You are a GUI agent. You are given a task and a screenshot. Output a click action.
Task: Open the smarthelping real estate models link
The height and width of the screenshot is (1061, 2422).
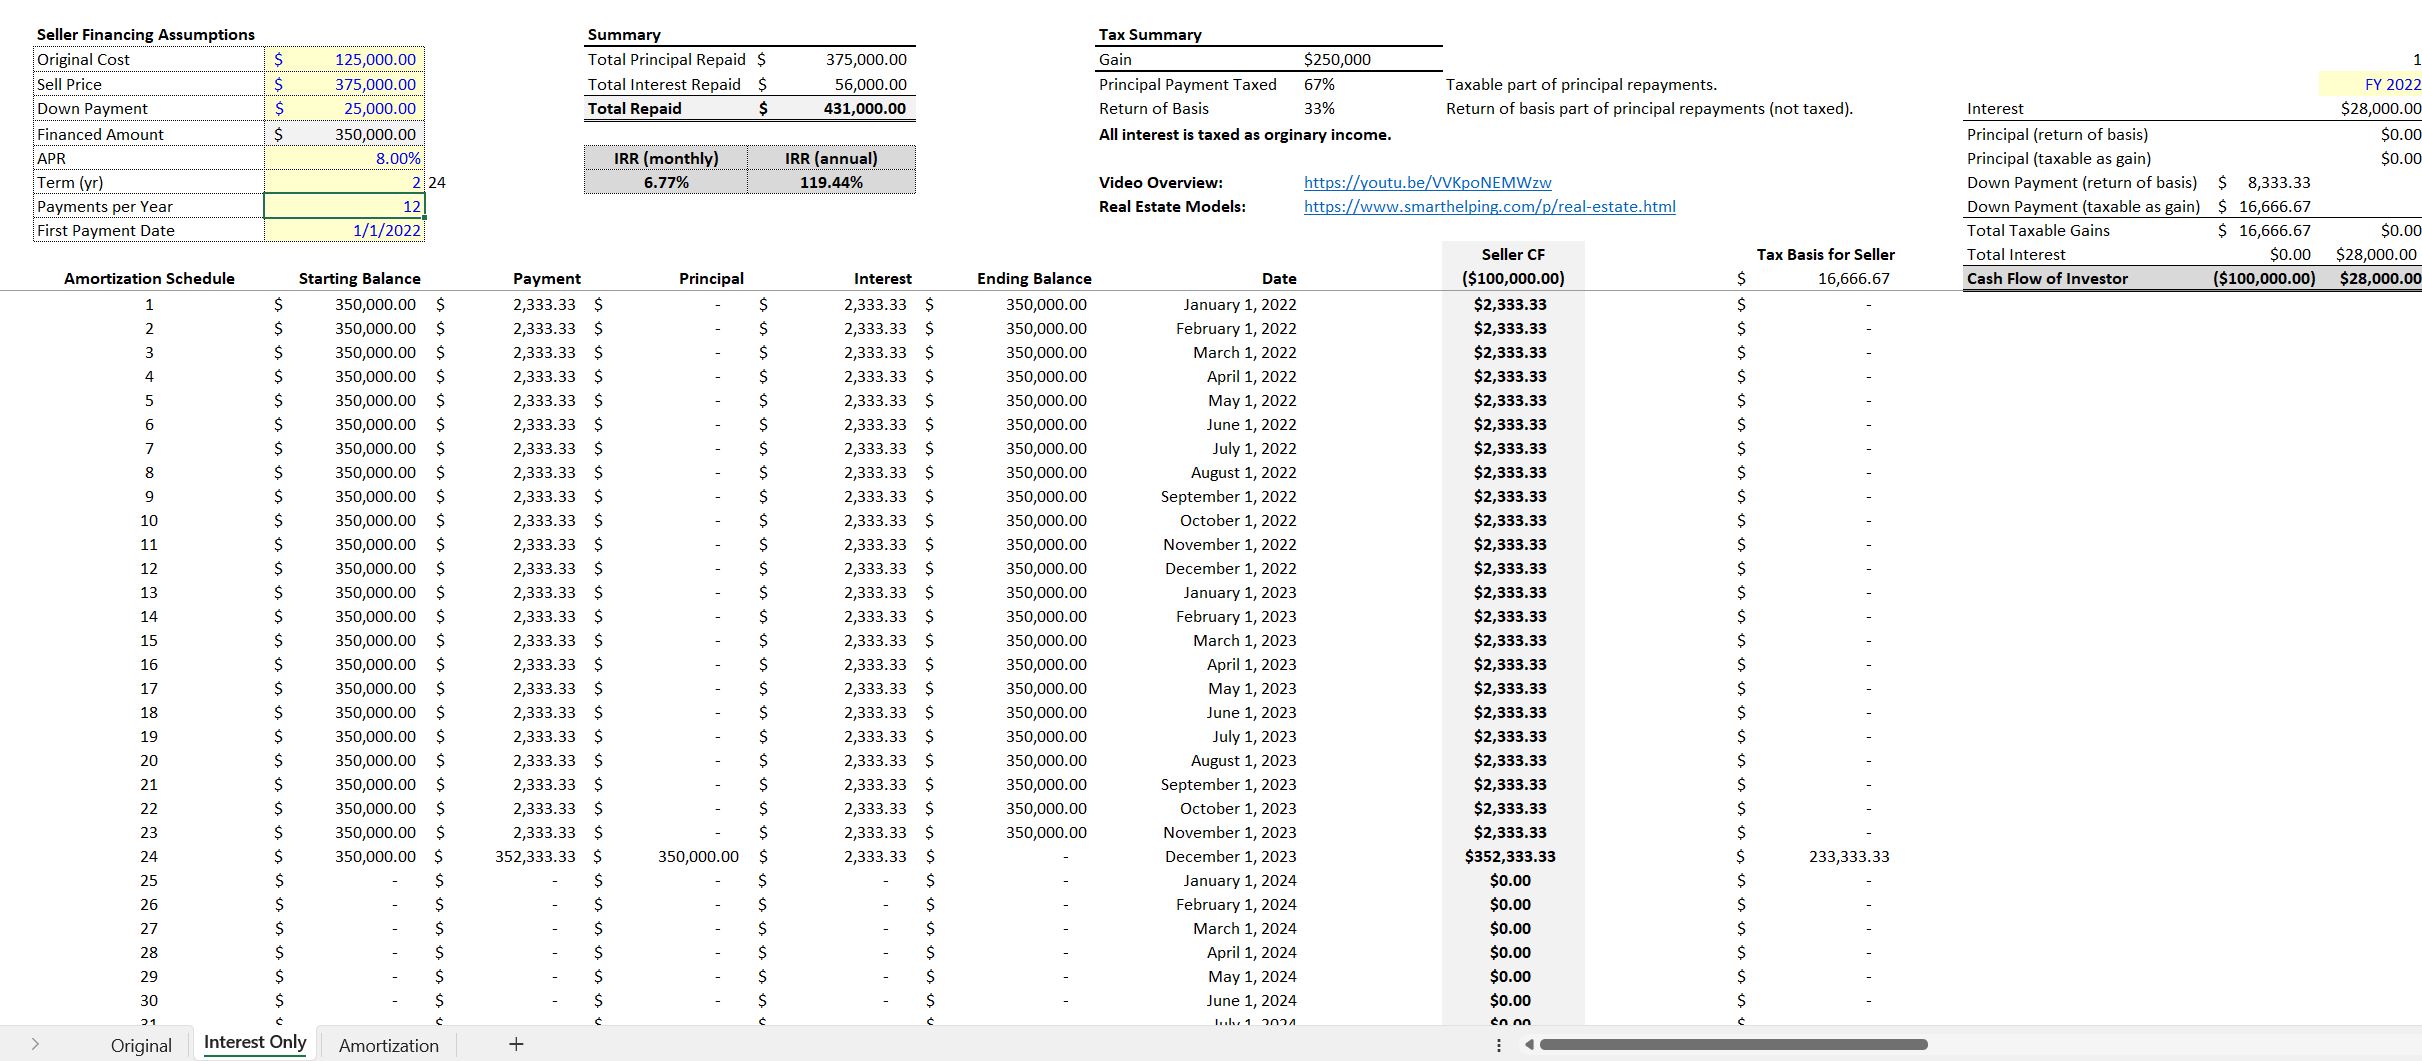(x=1489, y=206)
